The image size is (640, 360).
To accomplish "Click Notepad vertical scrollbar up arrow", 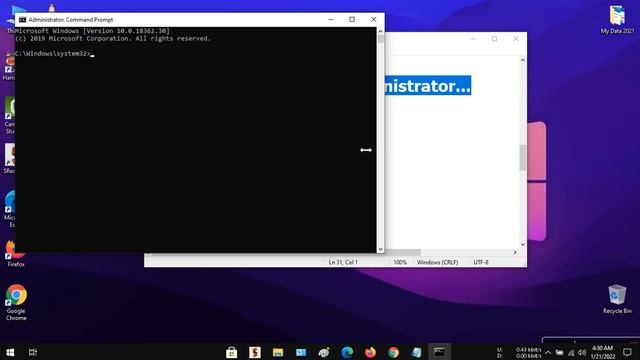I will (x=523, y=60).
